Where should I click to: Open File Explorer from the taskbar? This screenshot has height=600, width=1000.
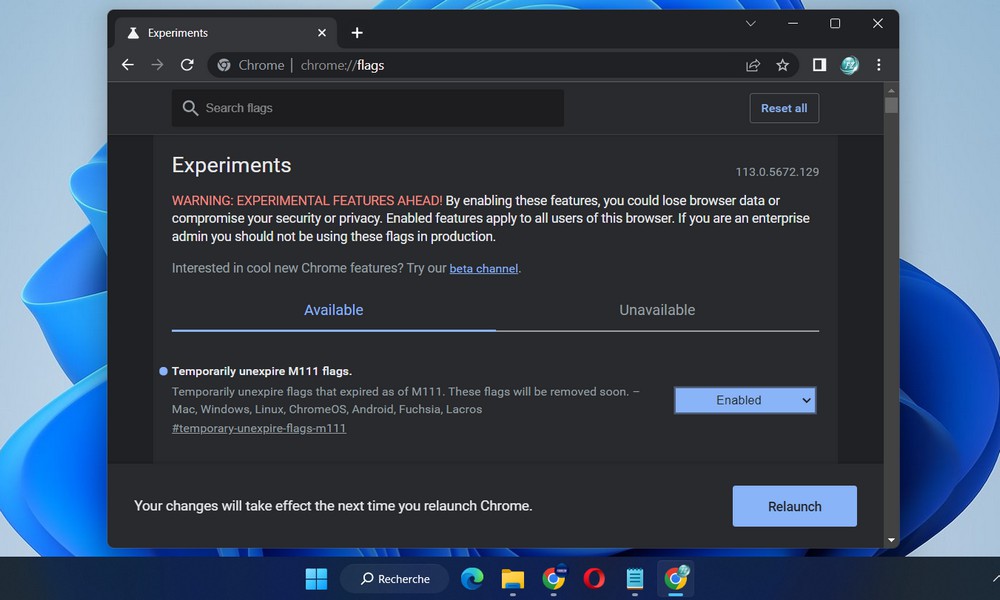[x=513, y=579]
